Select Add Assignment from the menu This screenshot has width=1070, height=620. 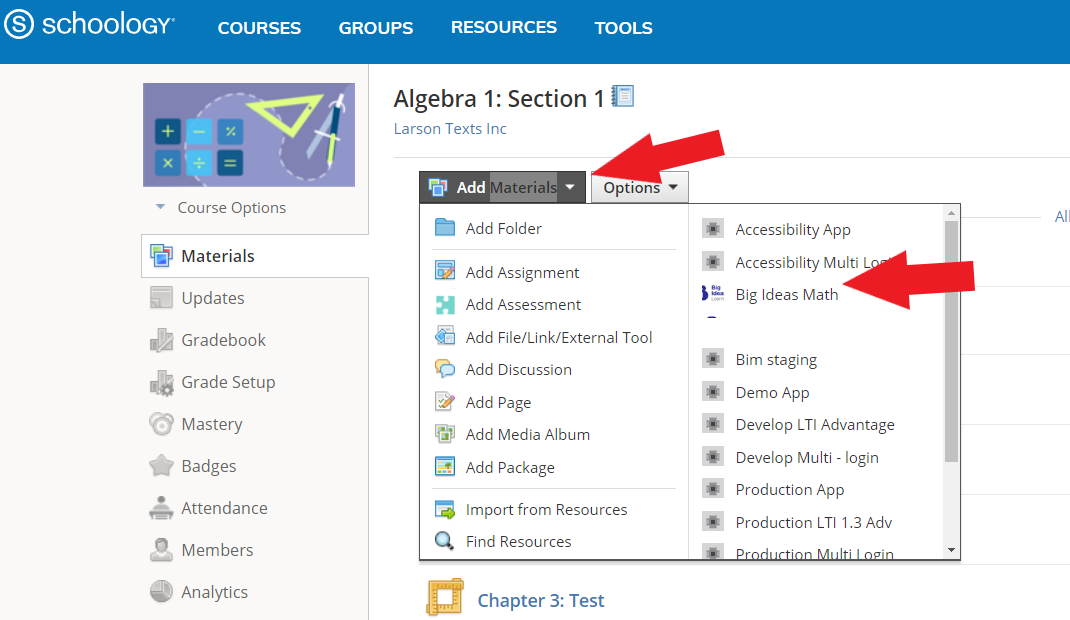pyautogui.click(x=522, y=272)
